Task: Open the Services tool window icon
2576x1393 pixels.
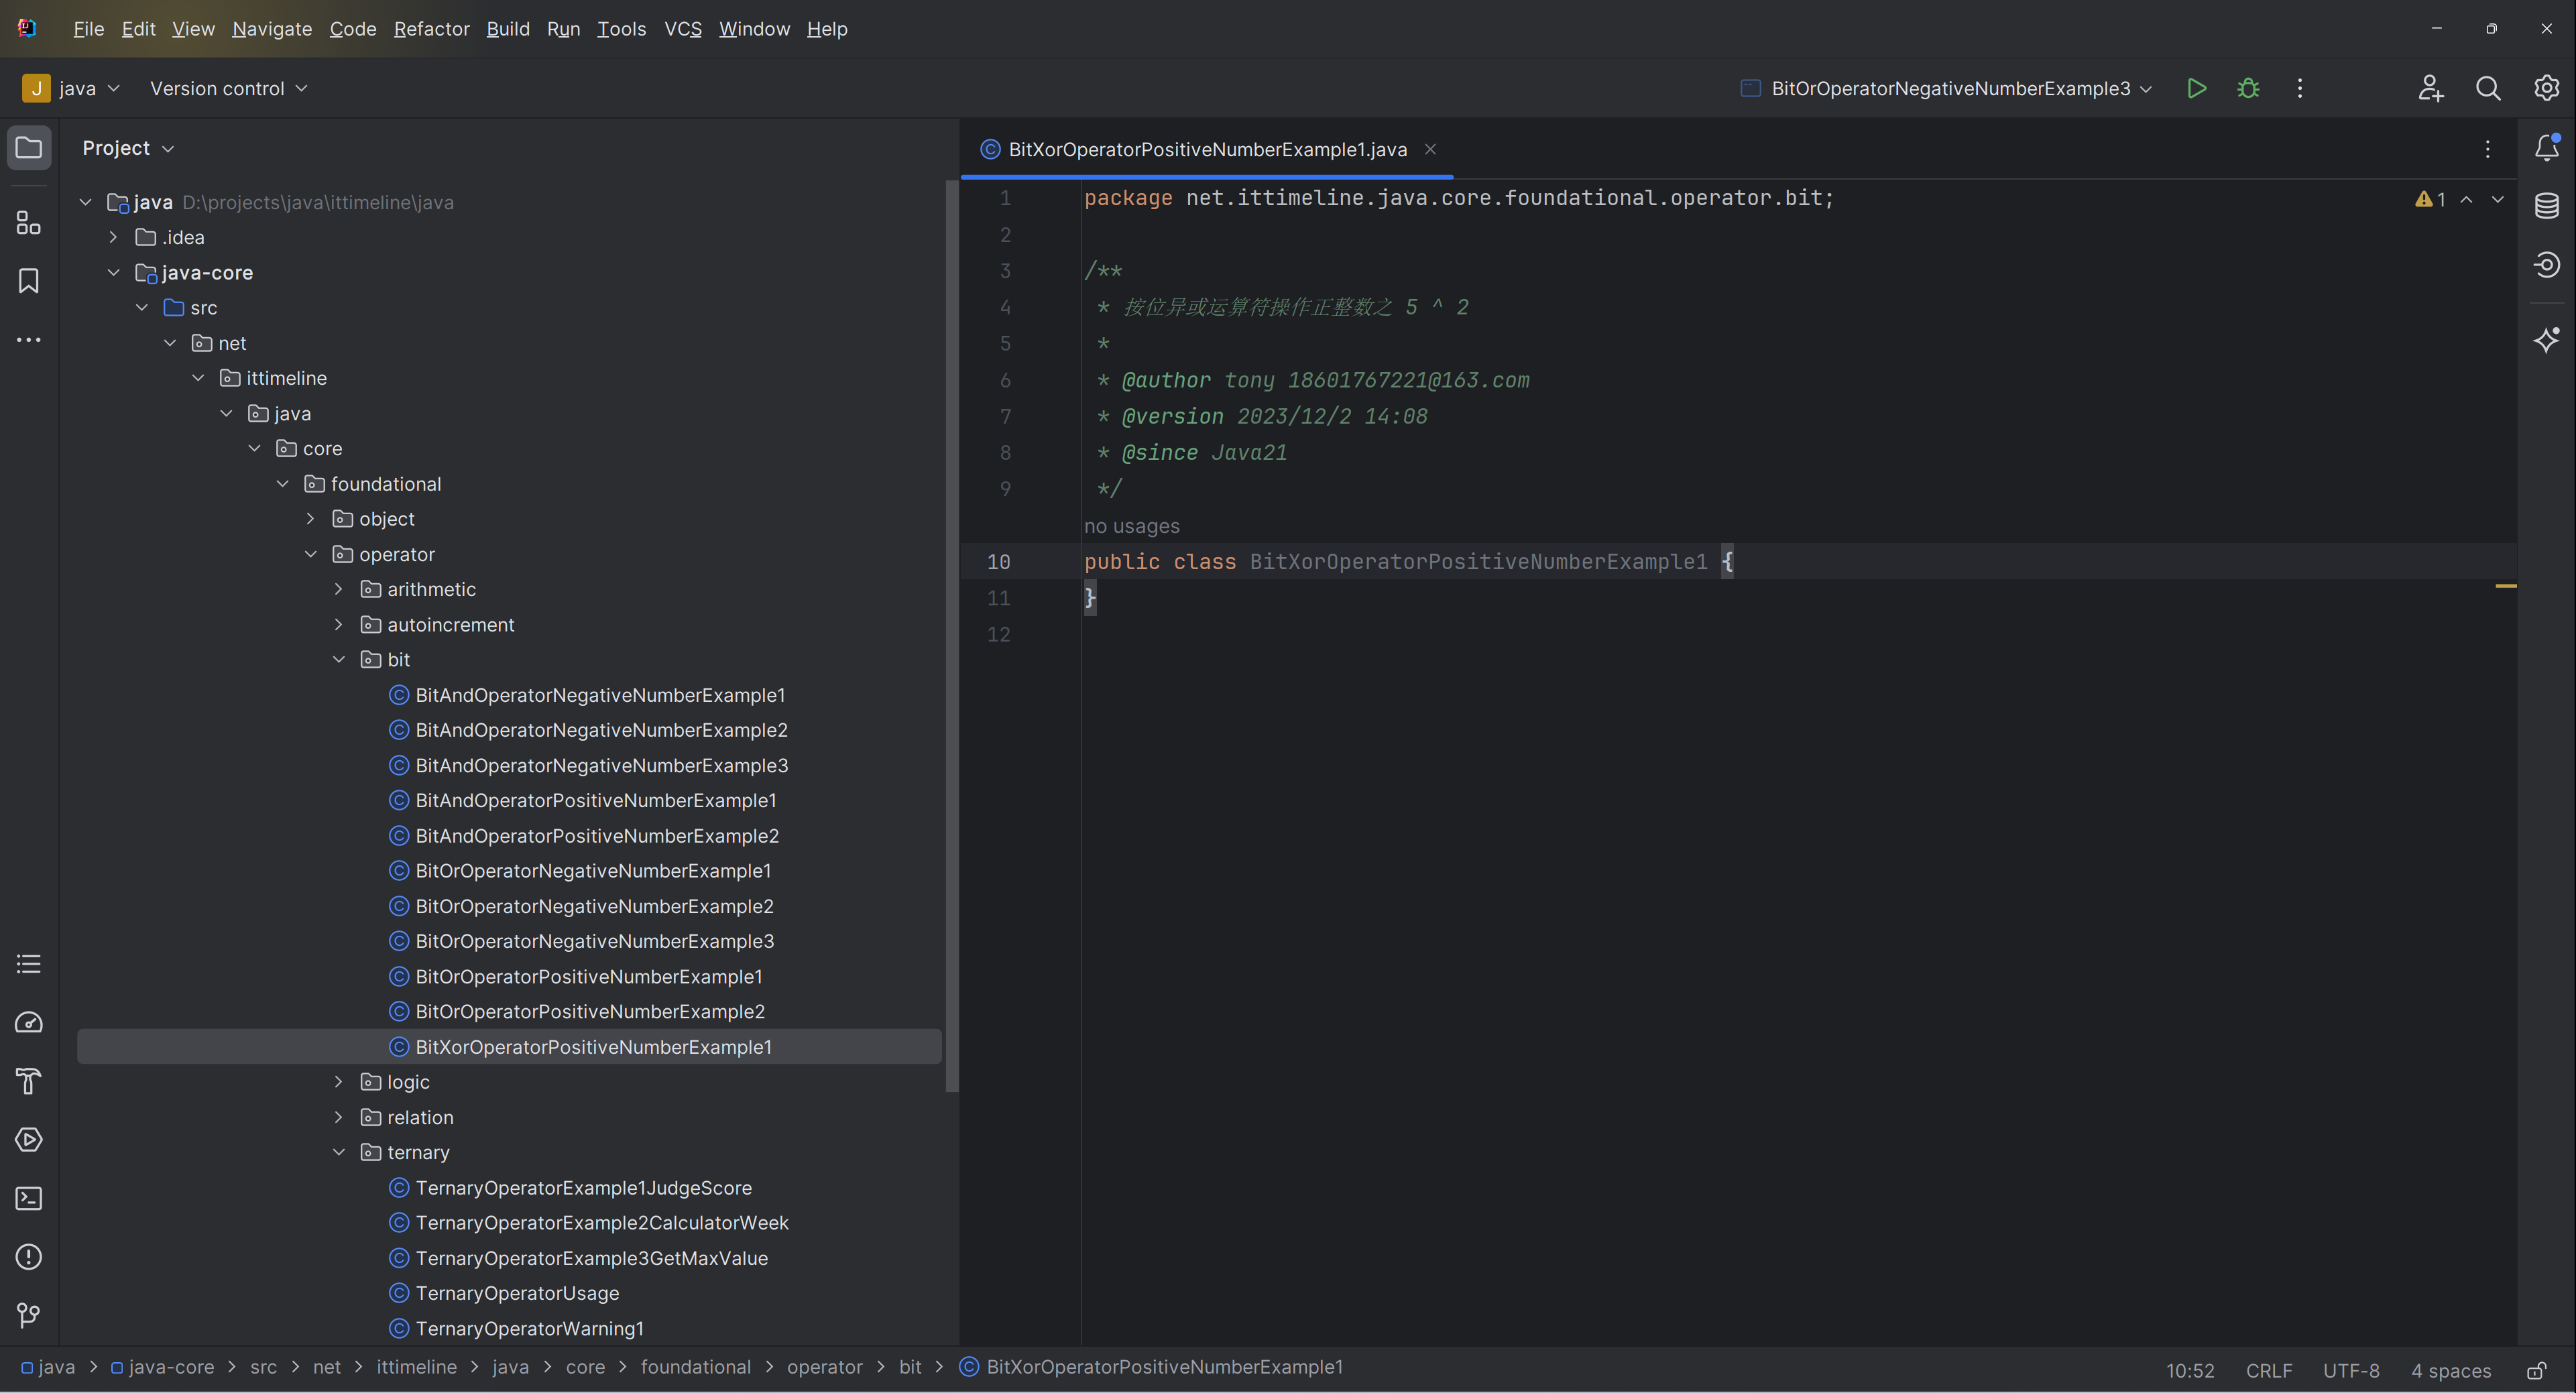Action: coord(29,1140)
